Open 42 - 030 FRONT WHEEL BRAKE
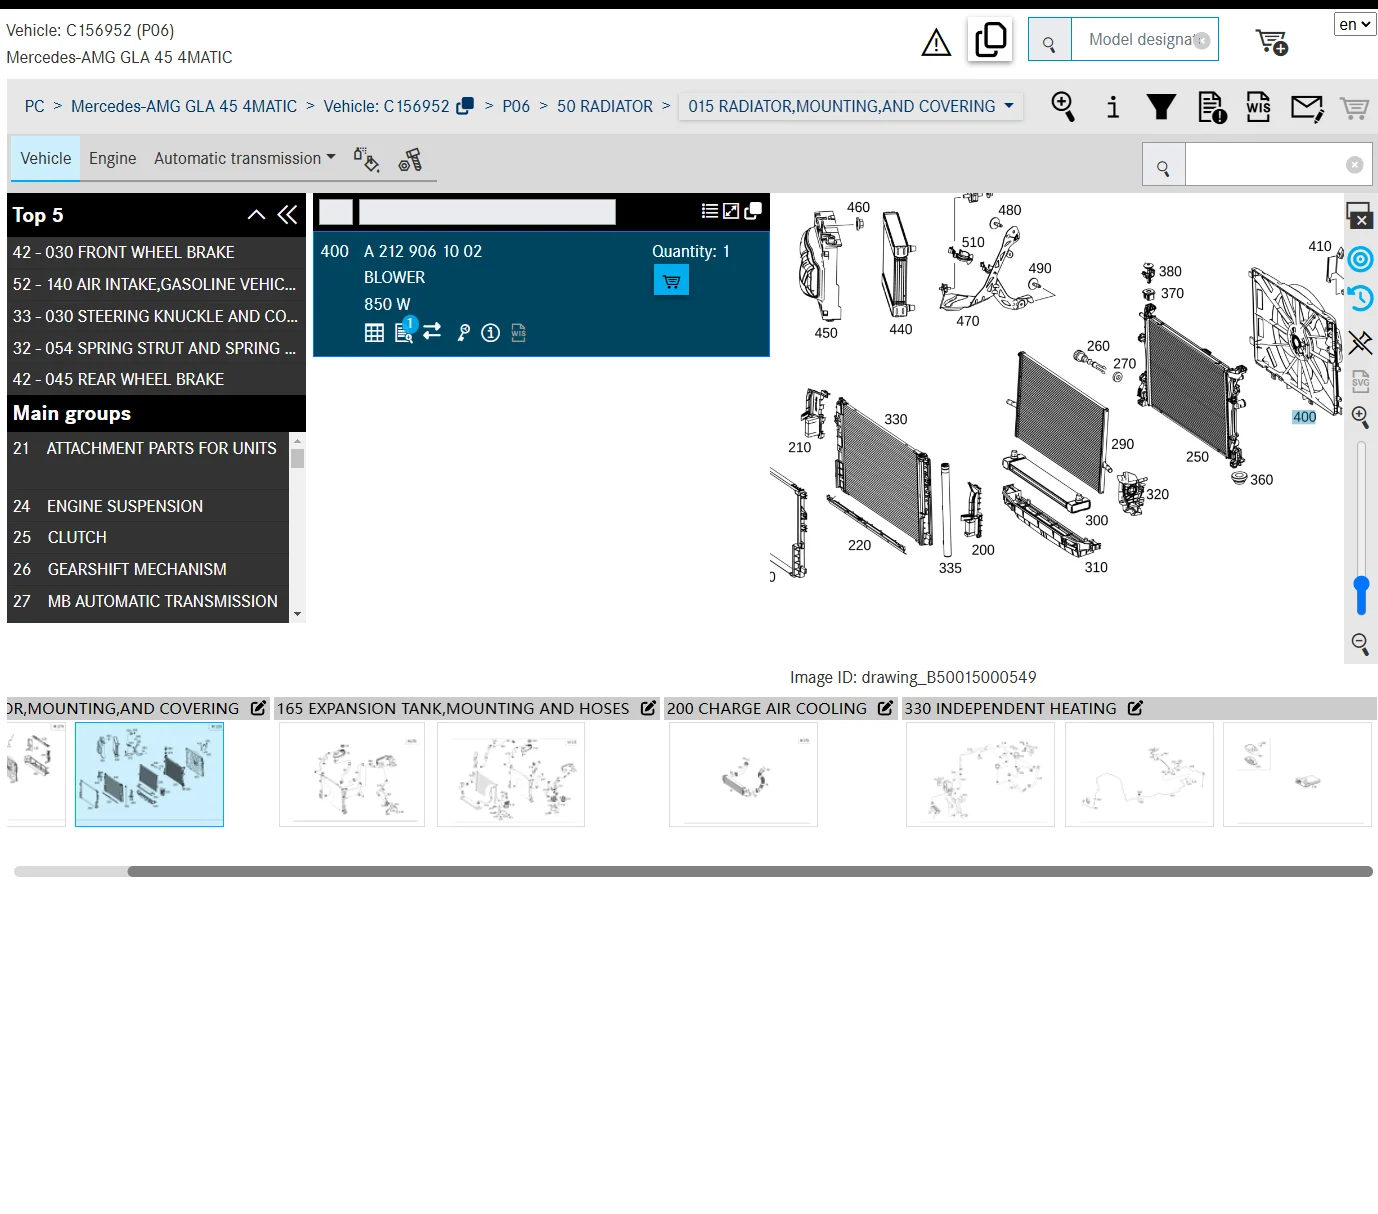 pyautogui.click(x=156, y=252)
